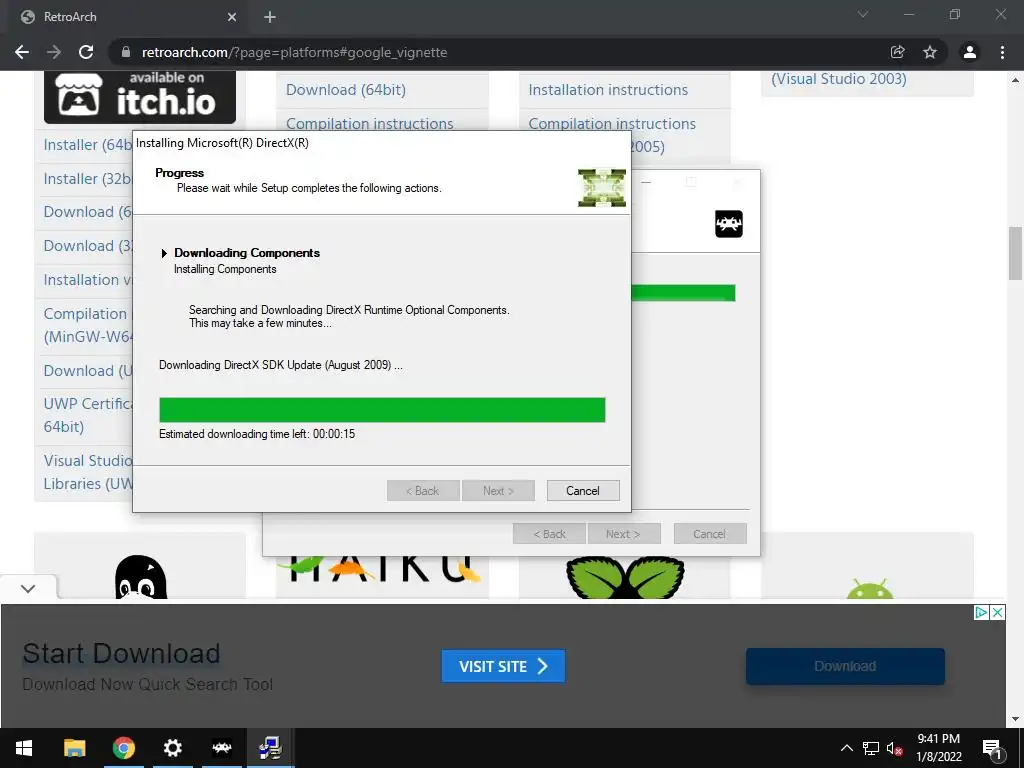Click the RetroArch invader logo in setup window

pos(729,224)
